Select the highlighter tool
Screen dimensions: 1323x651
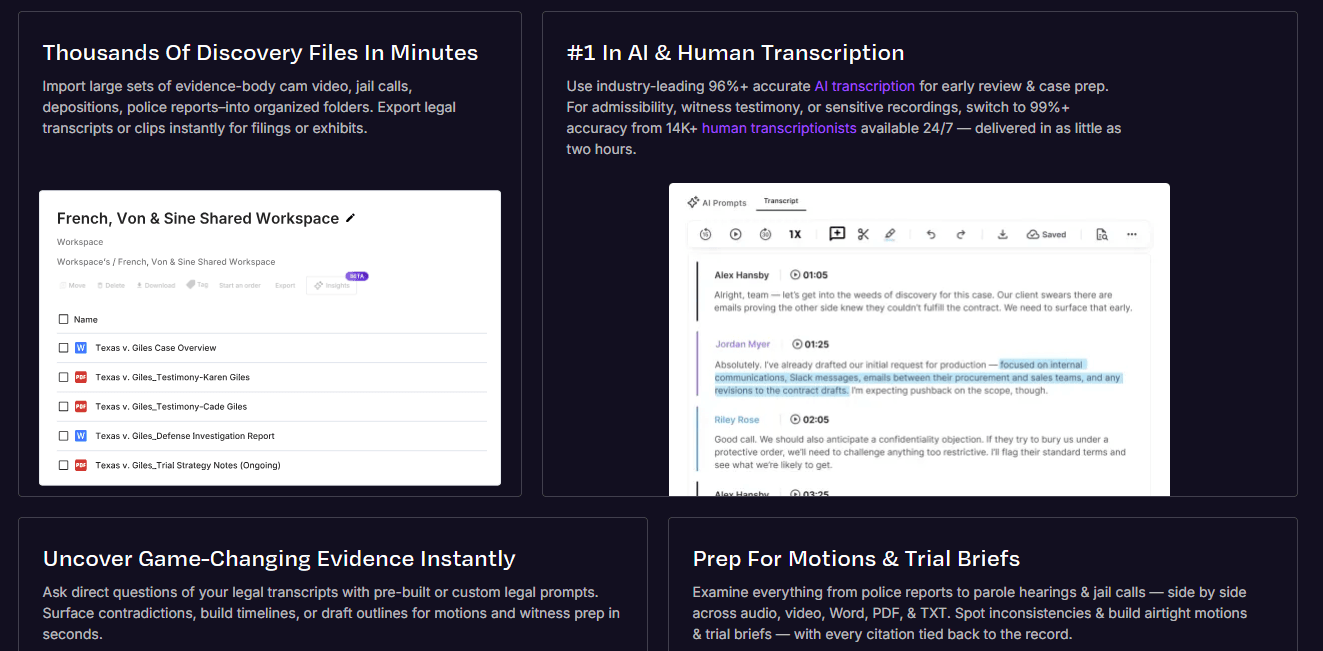(x=890, y=234)
